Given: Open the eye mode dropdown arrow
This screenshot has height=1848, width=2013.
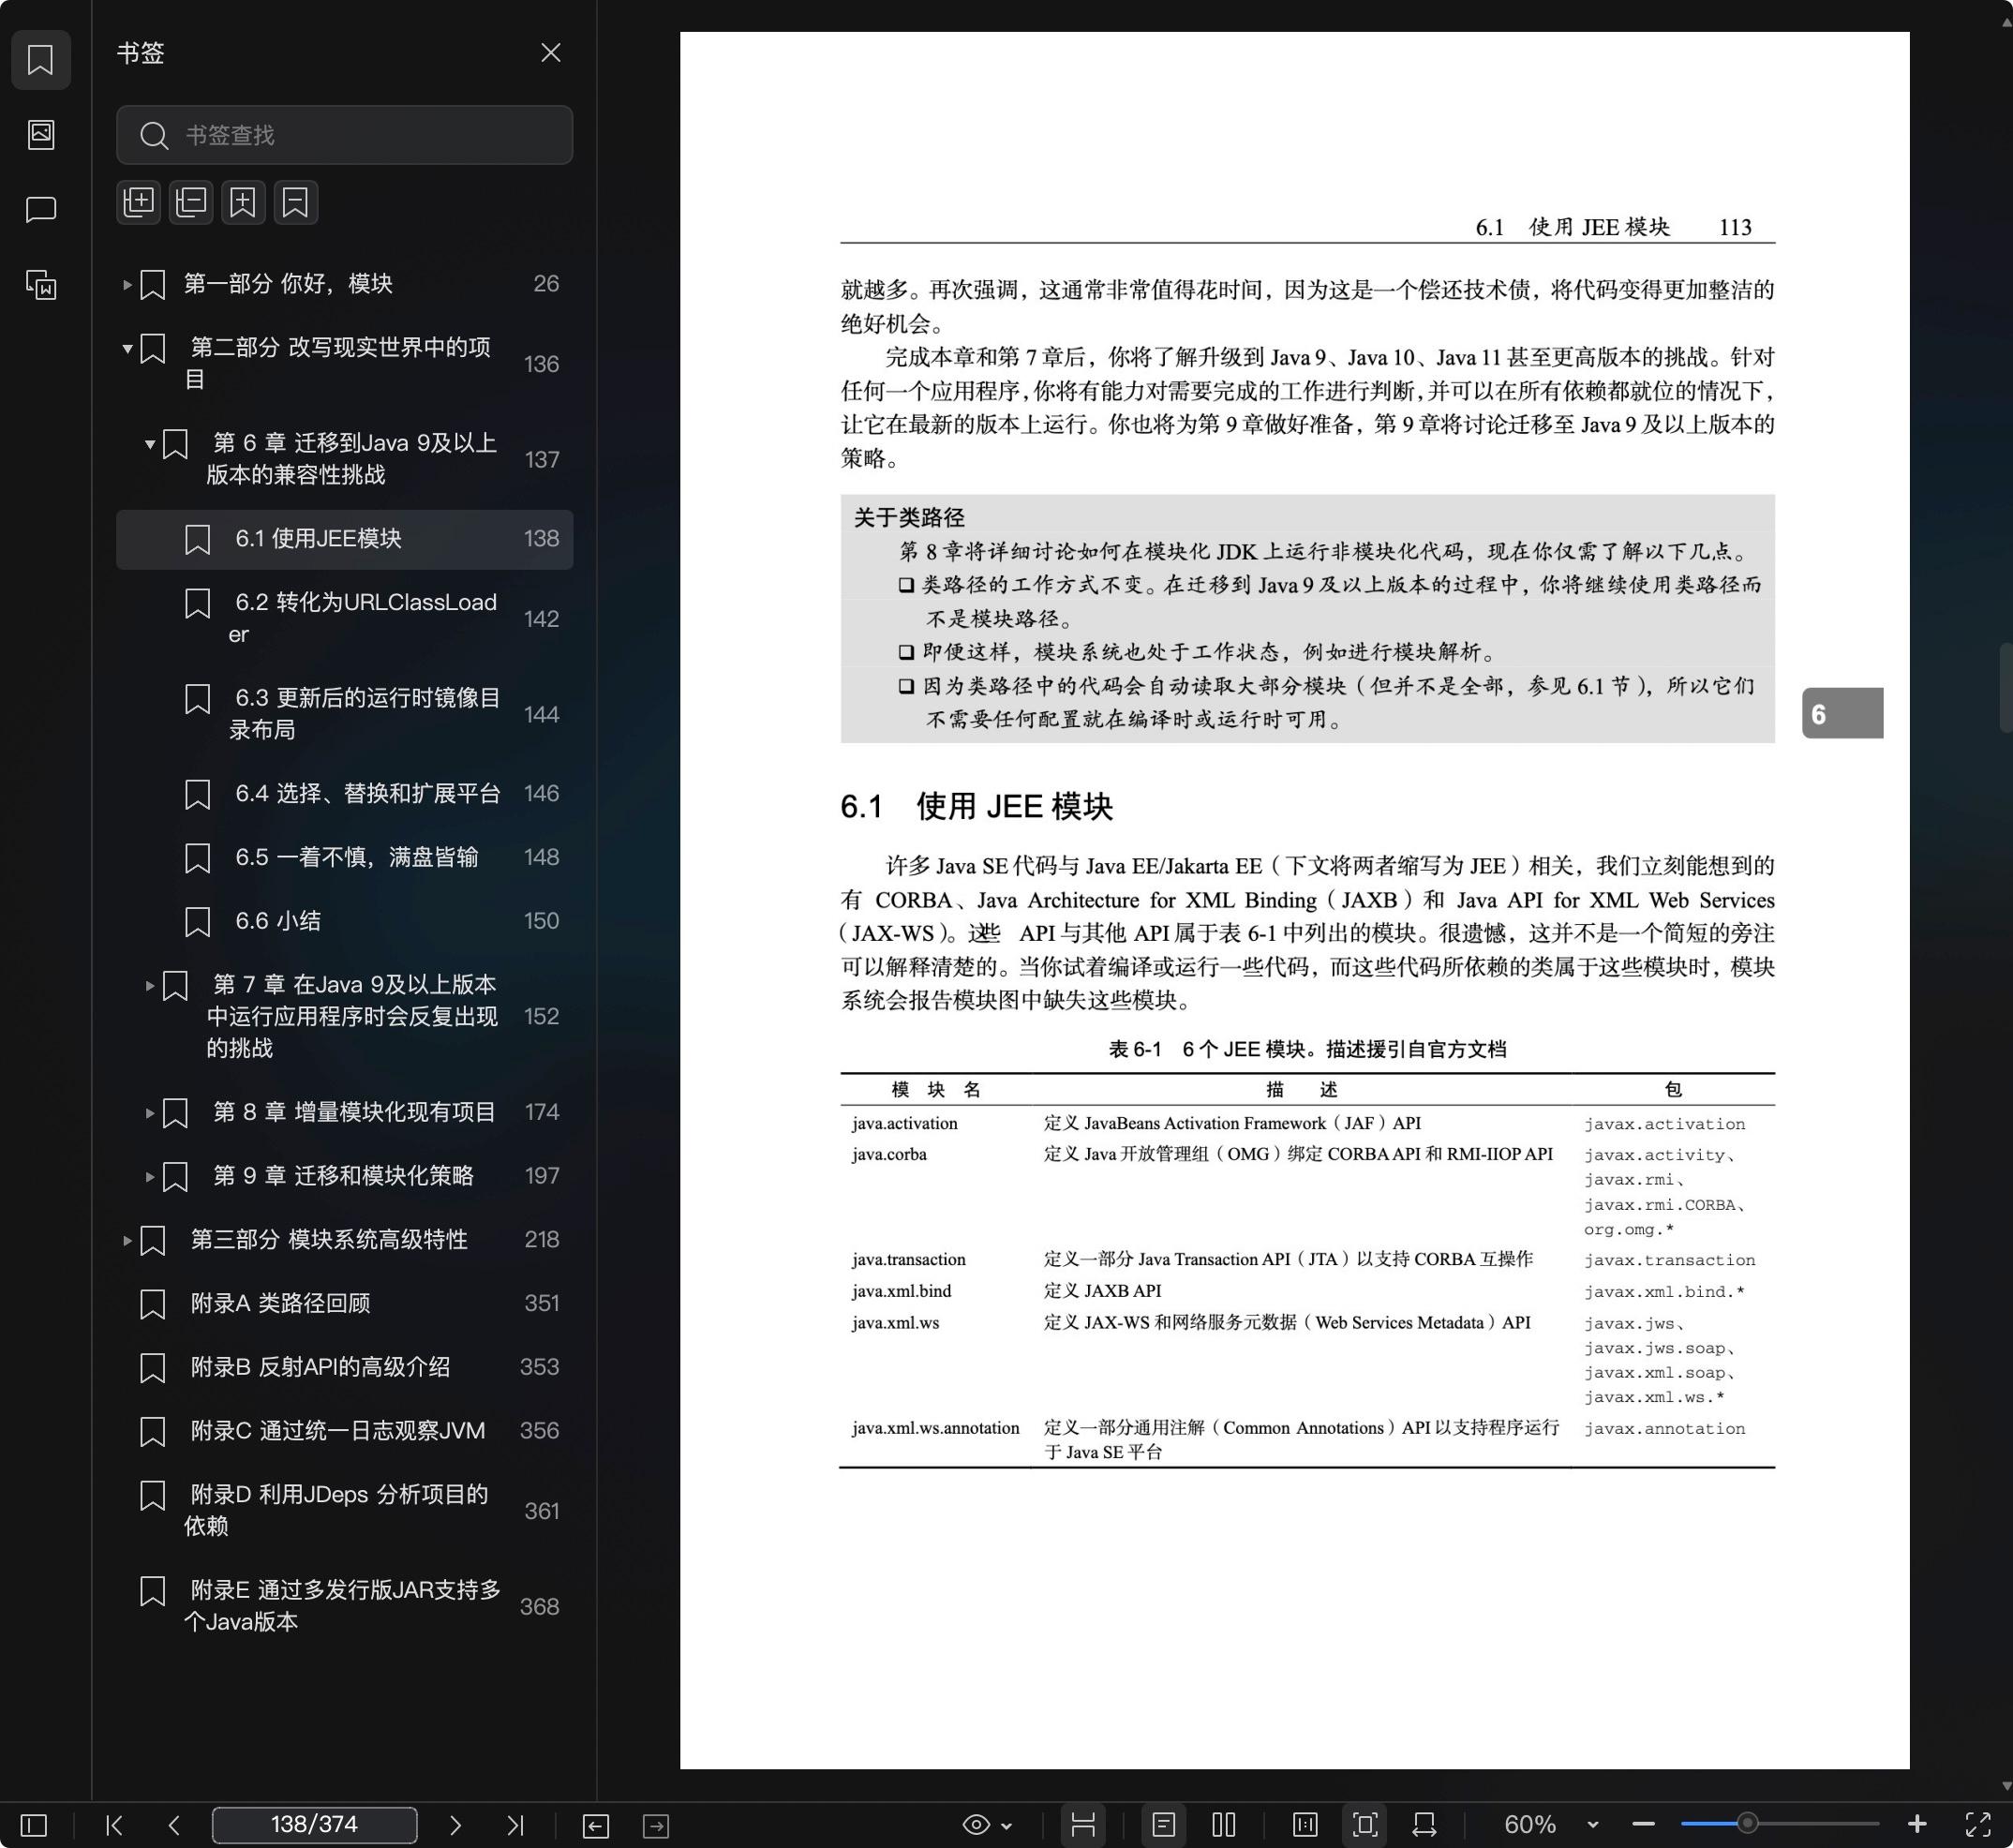Looking at the screenshot, I should pyautogui.click(x=1006, y=1826).
